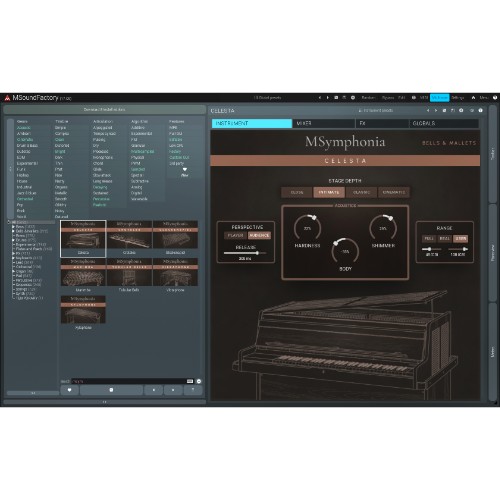Set stage depth to Close

297,192
